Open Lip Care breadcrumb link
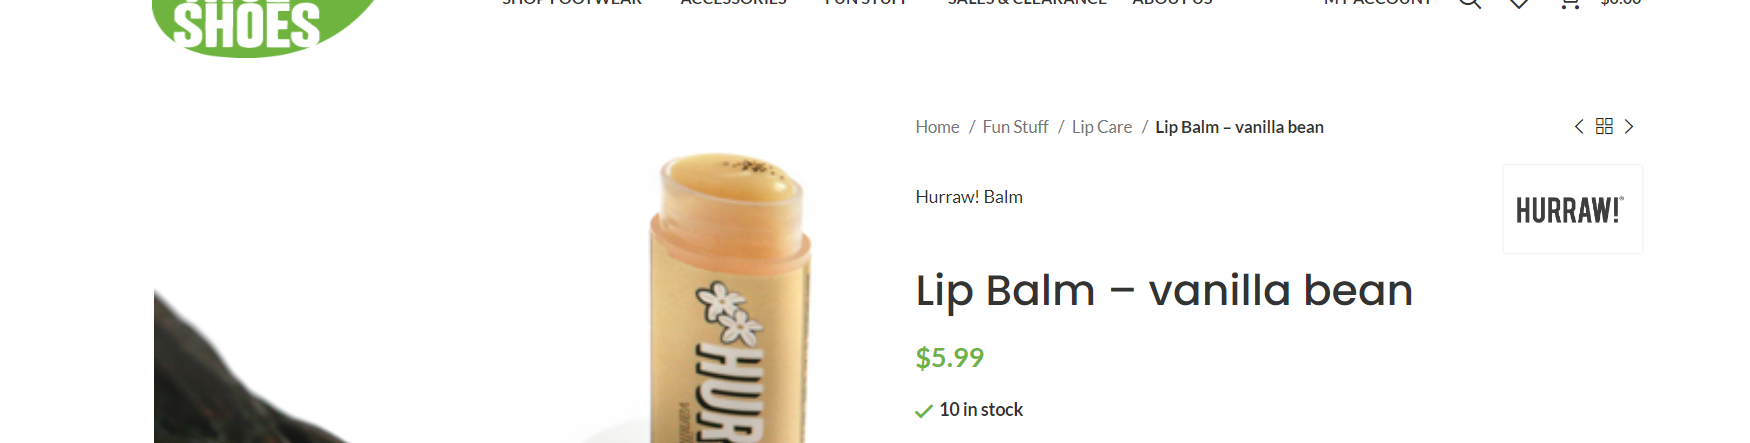 1102,127
